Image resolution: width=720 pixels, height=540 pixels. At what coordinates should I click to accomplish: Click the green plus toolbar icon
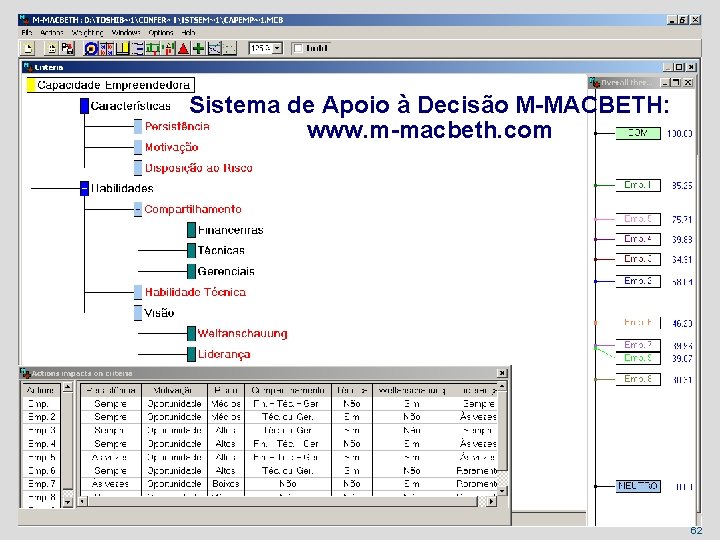tap(198, 48)
